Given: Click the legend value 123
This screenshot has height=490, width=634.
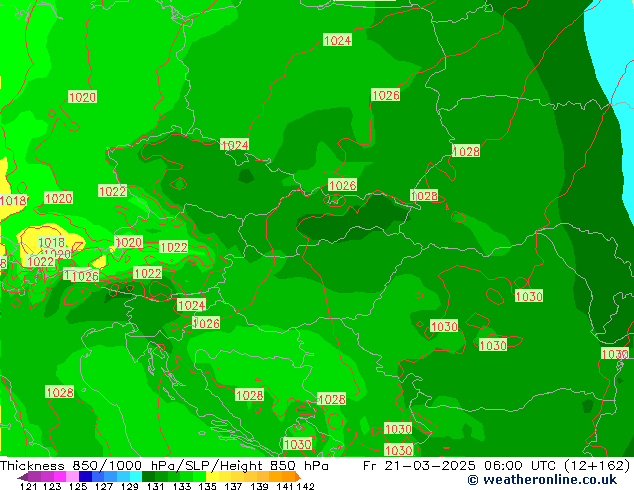Looking at the screenshot, I should 52,486.
